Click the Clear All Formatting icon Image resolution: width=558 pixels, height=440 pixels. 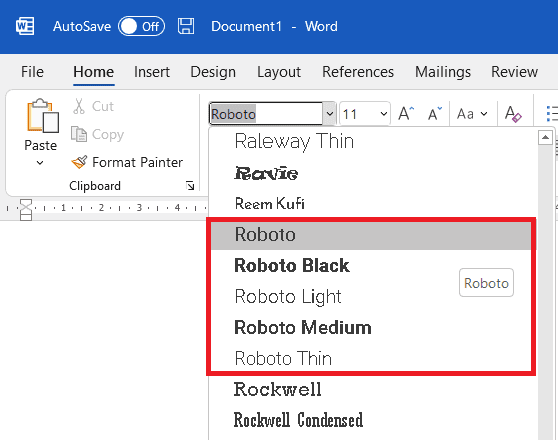[513, 114]
